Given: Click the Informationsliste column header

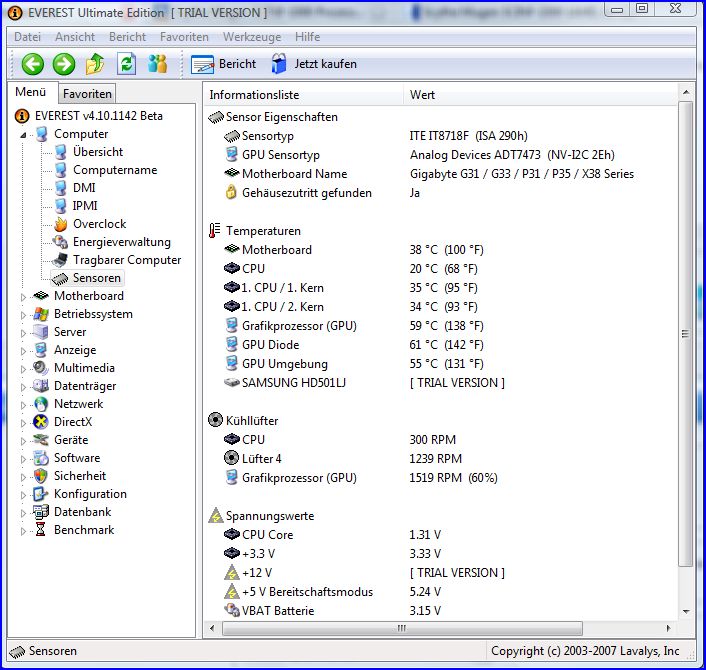Looking at the screenshot, I should (304, 95).
